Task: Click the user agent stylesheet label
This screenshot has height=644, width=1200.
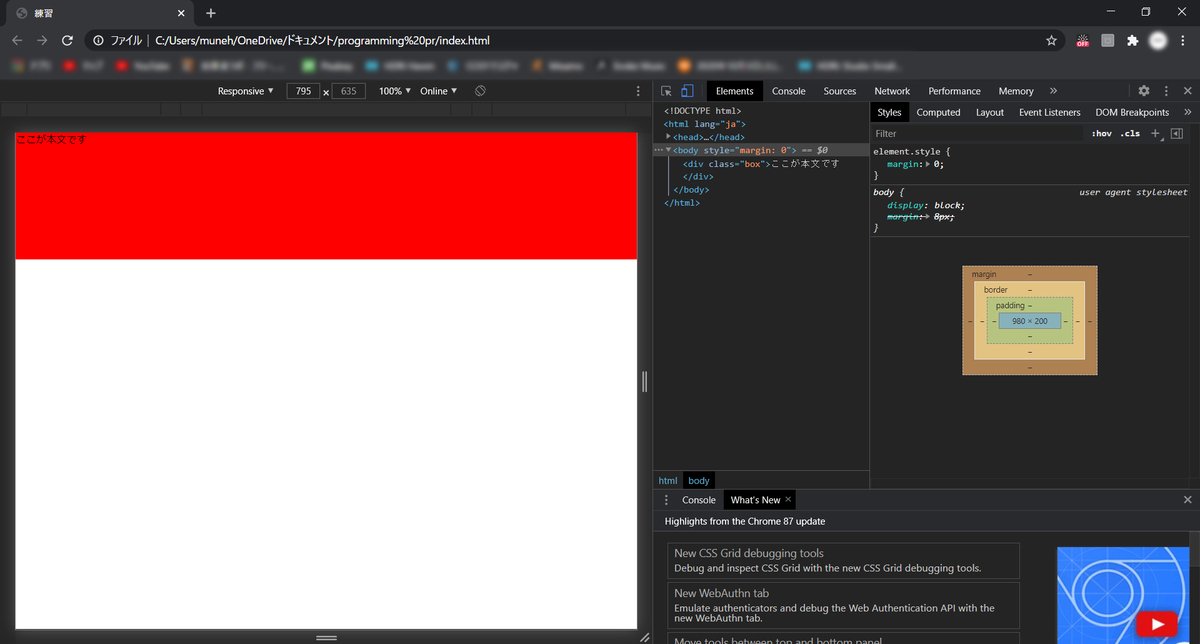Action: [1133, 191]
